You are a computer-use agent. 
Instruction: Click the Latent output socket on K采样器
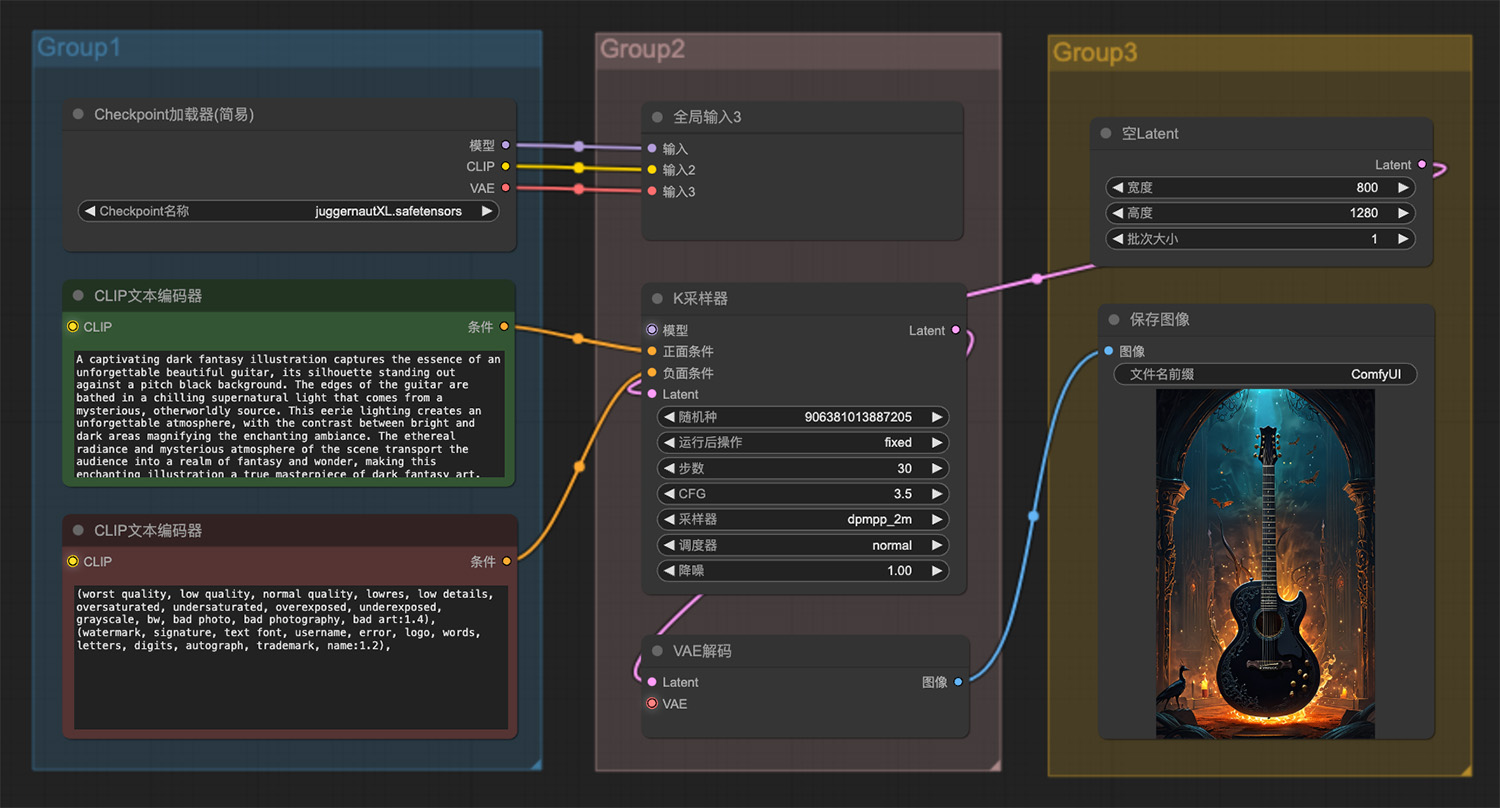[956, 330]
